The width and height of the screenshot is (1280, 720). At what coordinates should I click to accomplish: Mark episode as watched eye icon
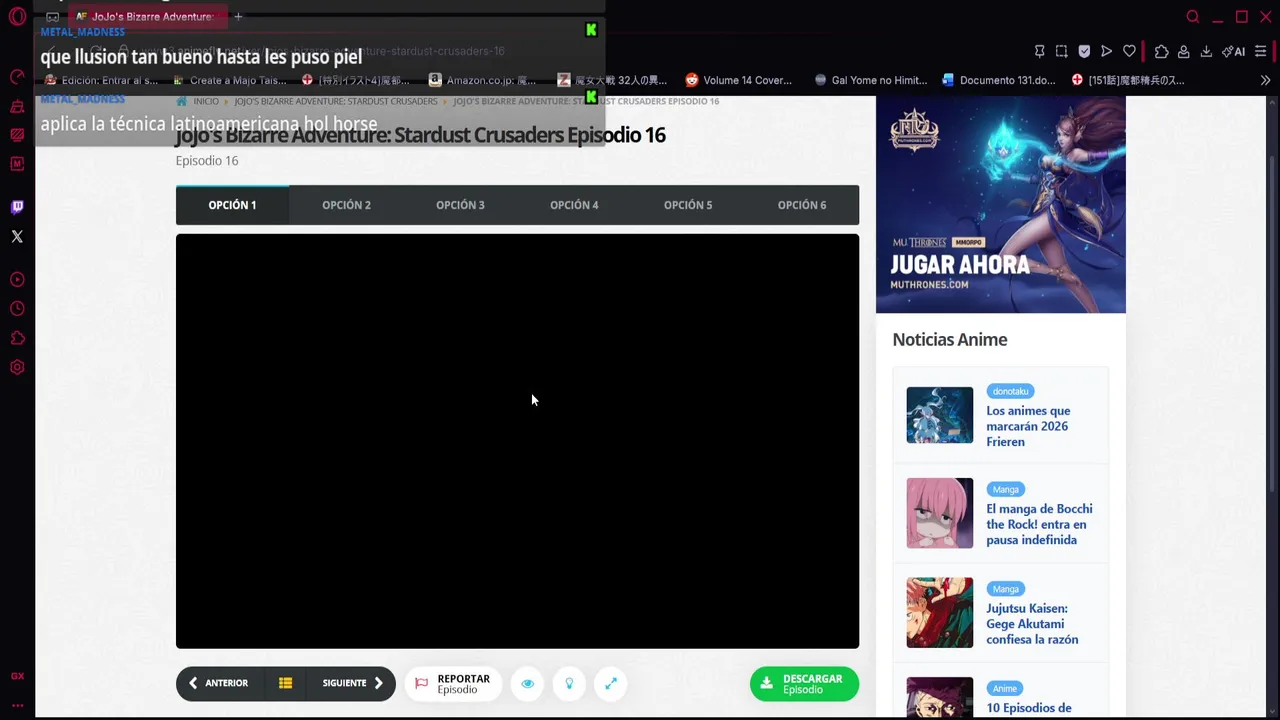pyautogui.click(x=527, y=683)
